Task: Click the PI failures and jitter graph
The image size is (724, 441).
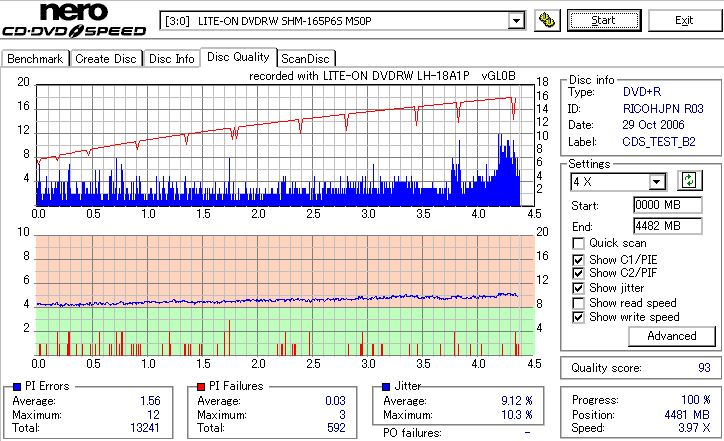Action: tap(285, 296)
